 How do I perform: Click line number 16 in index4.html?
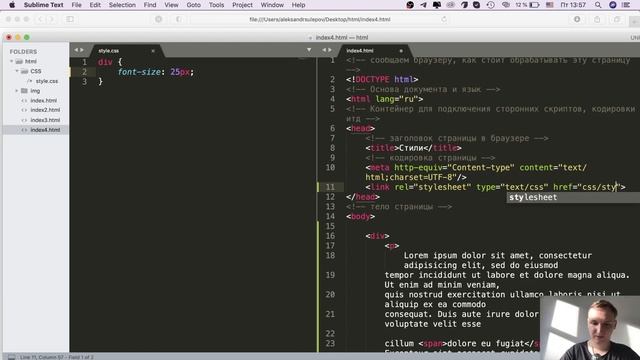330,236
